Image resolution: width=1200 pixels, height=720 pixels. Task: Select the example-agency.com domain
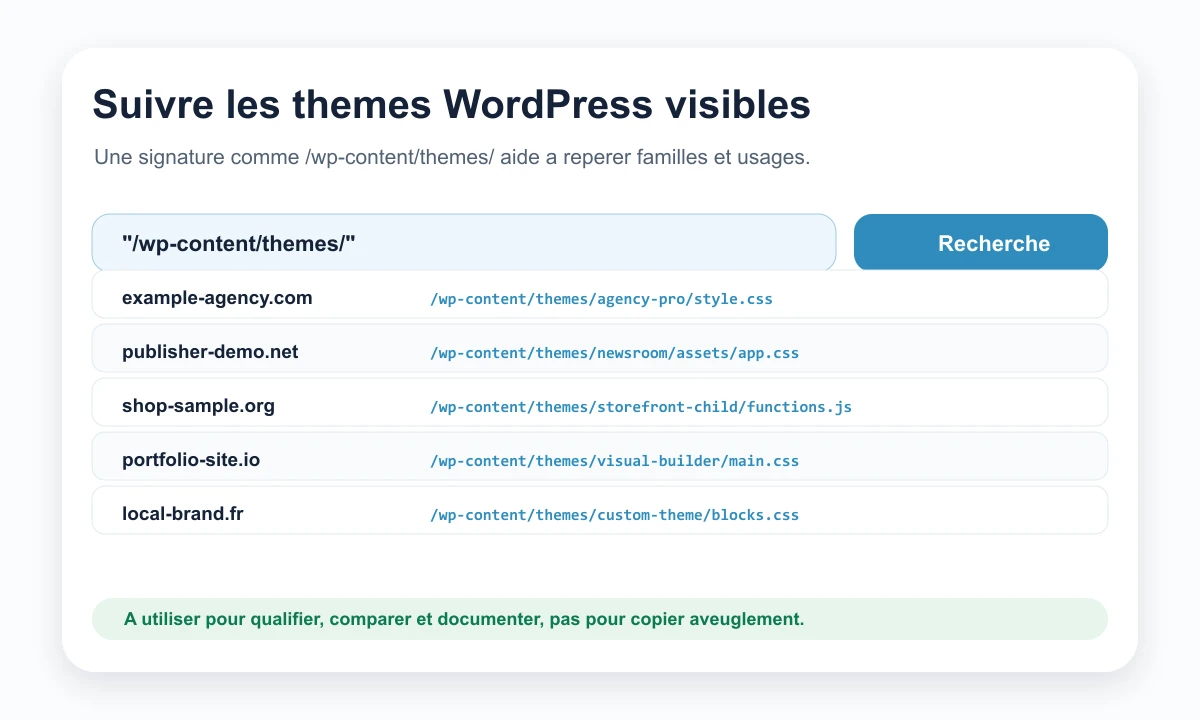pyautogui.click(x=217, y=298)
